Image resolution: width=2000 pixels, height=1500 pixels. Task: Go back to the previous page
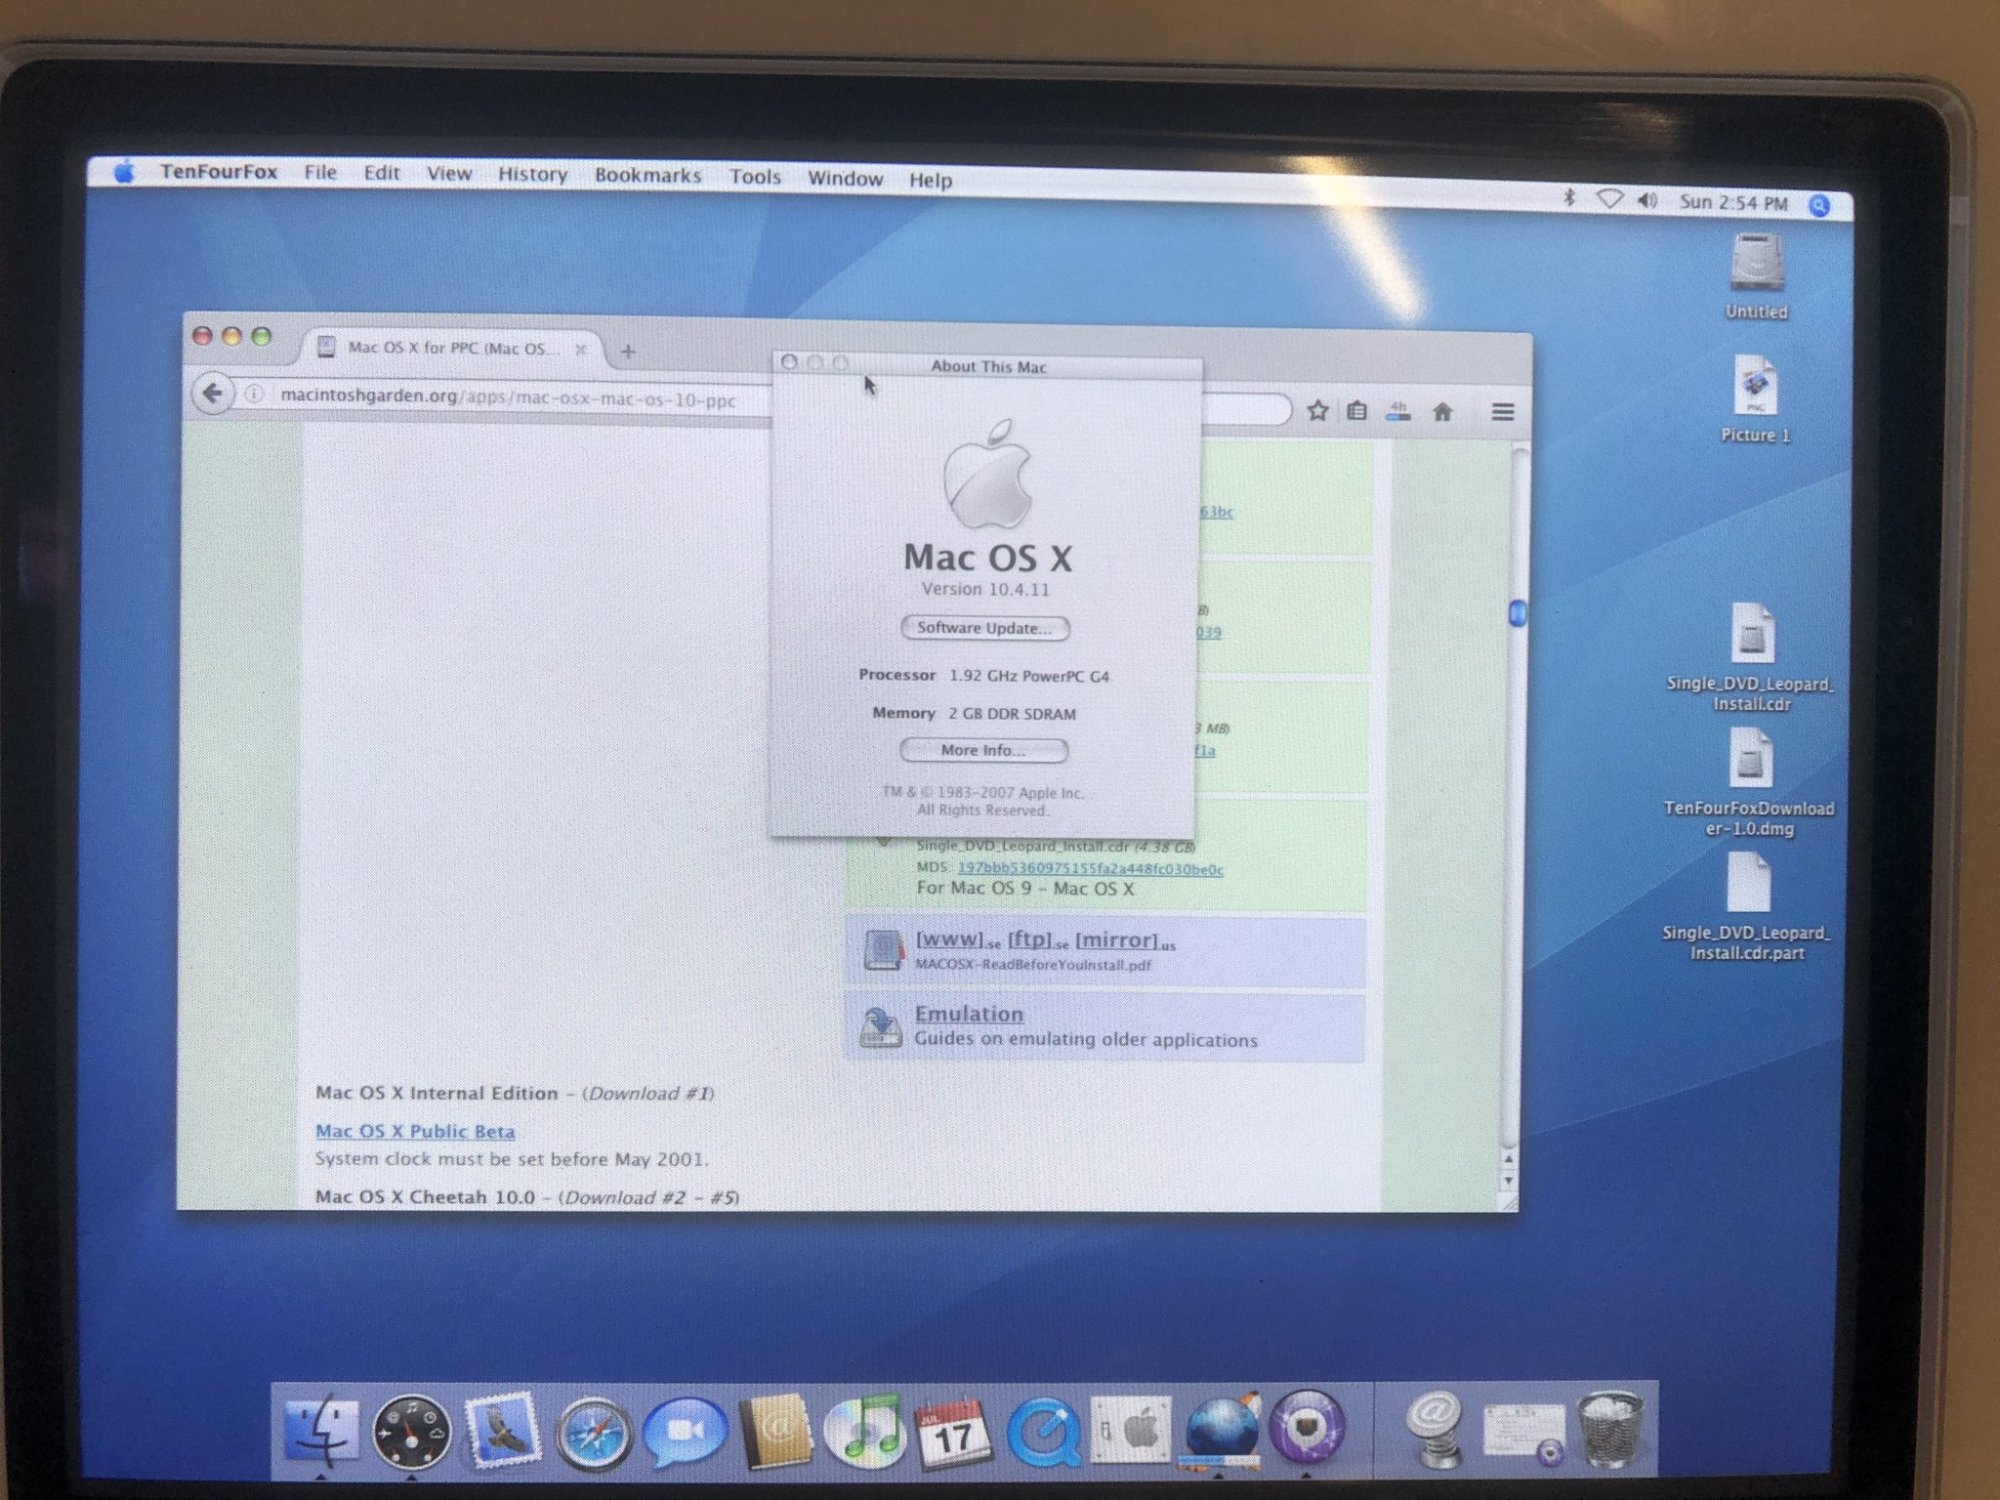coord(212,393)
